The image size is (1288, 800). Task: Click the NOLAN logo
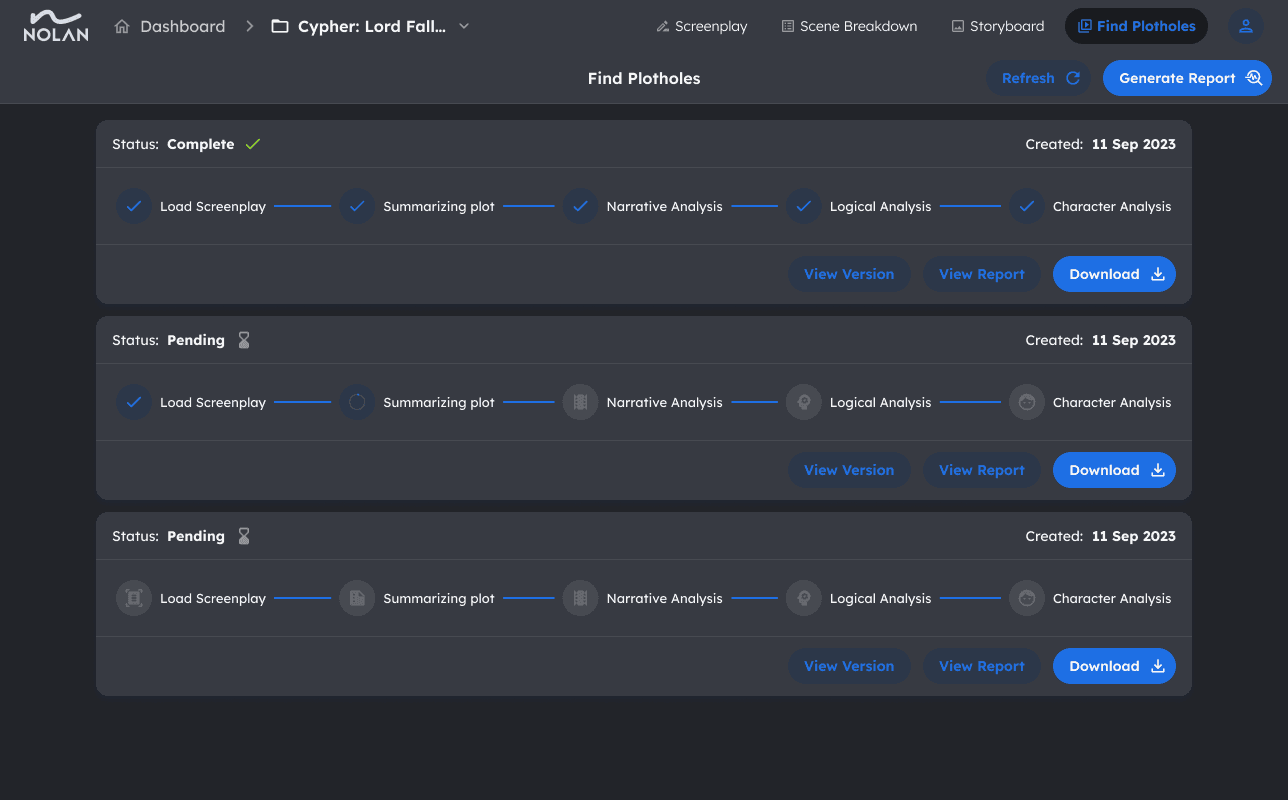(56, 26)
